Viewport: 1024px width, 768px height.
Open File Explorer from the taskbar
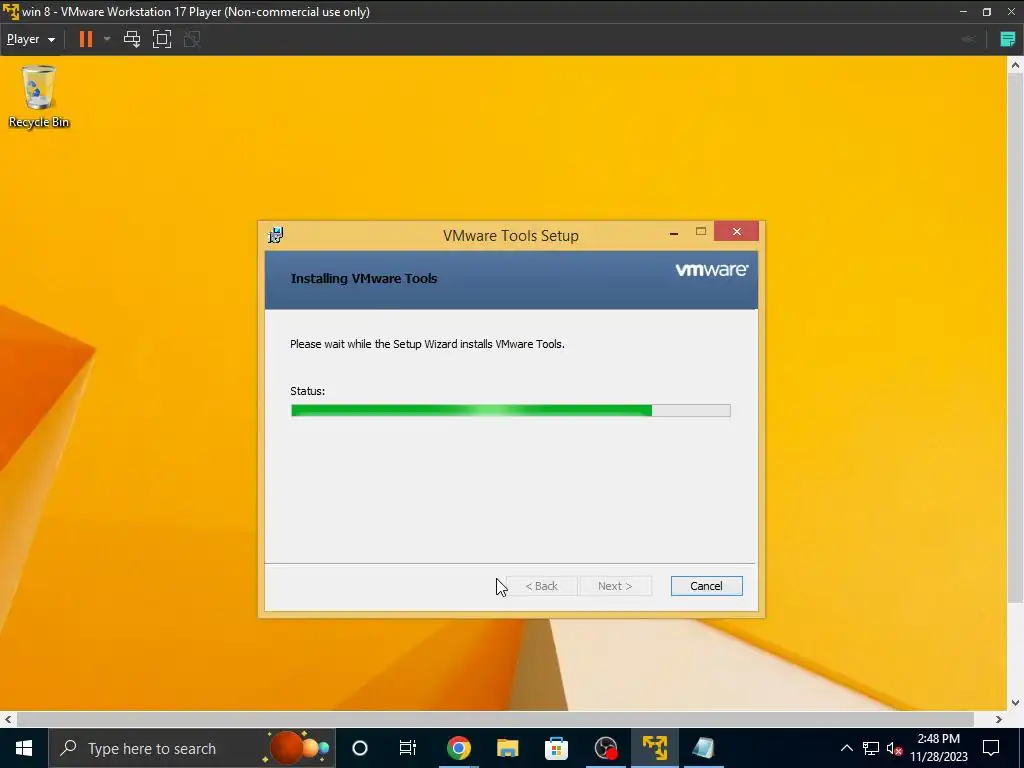point(507,748)
